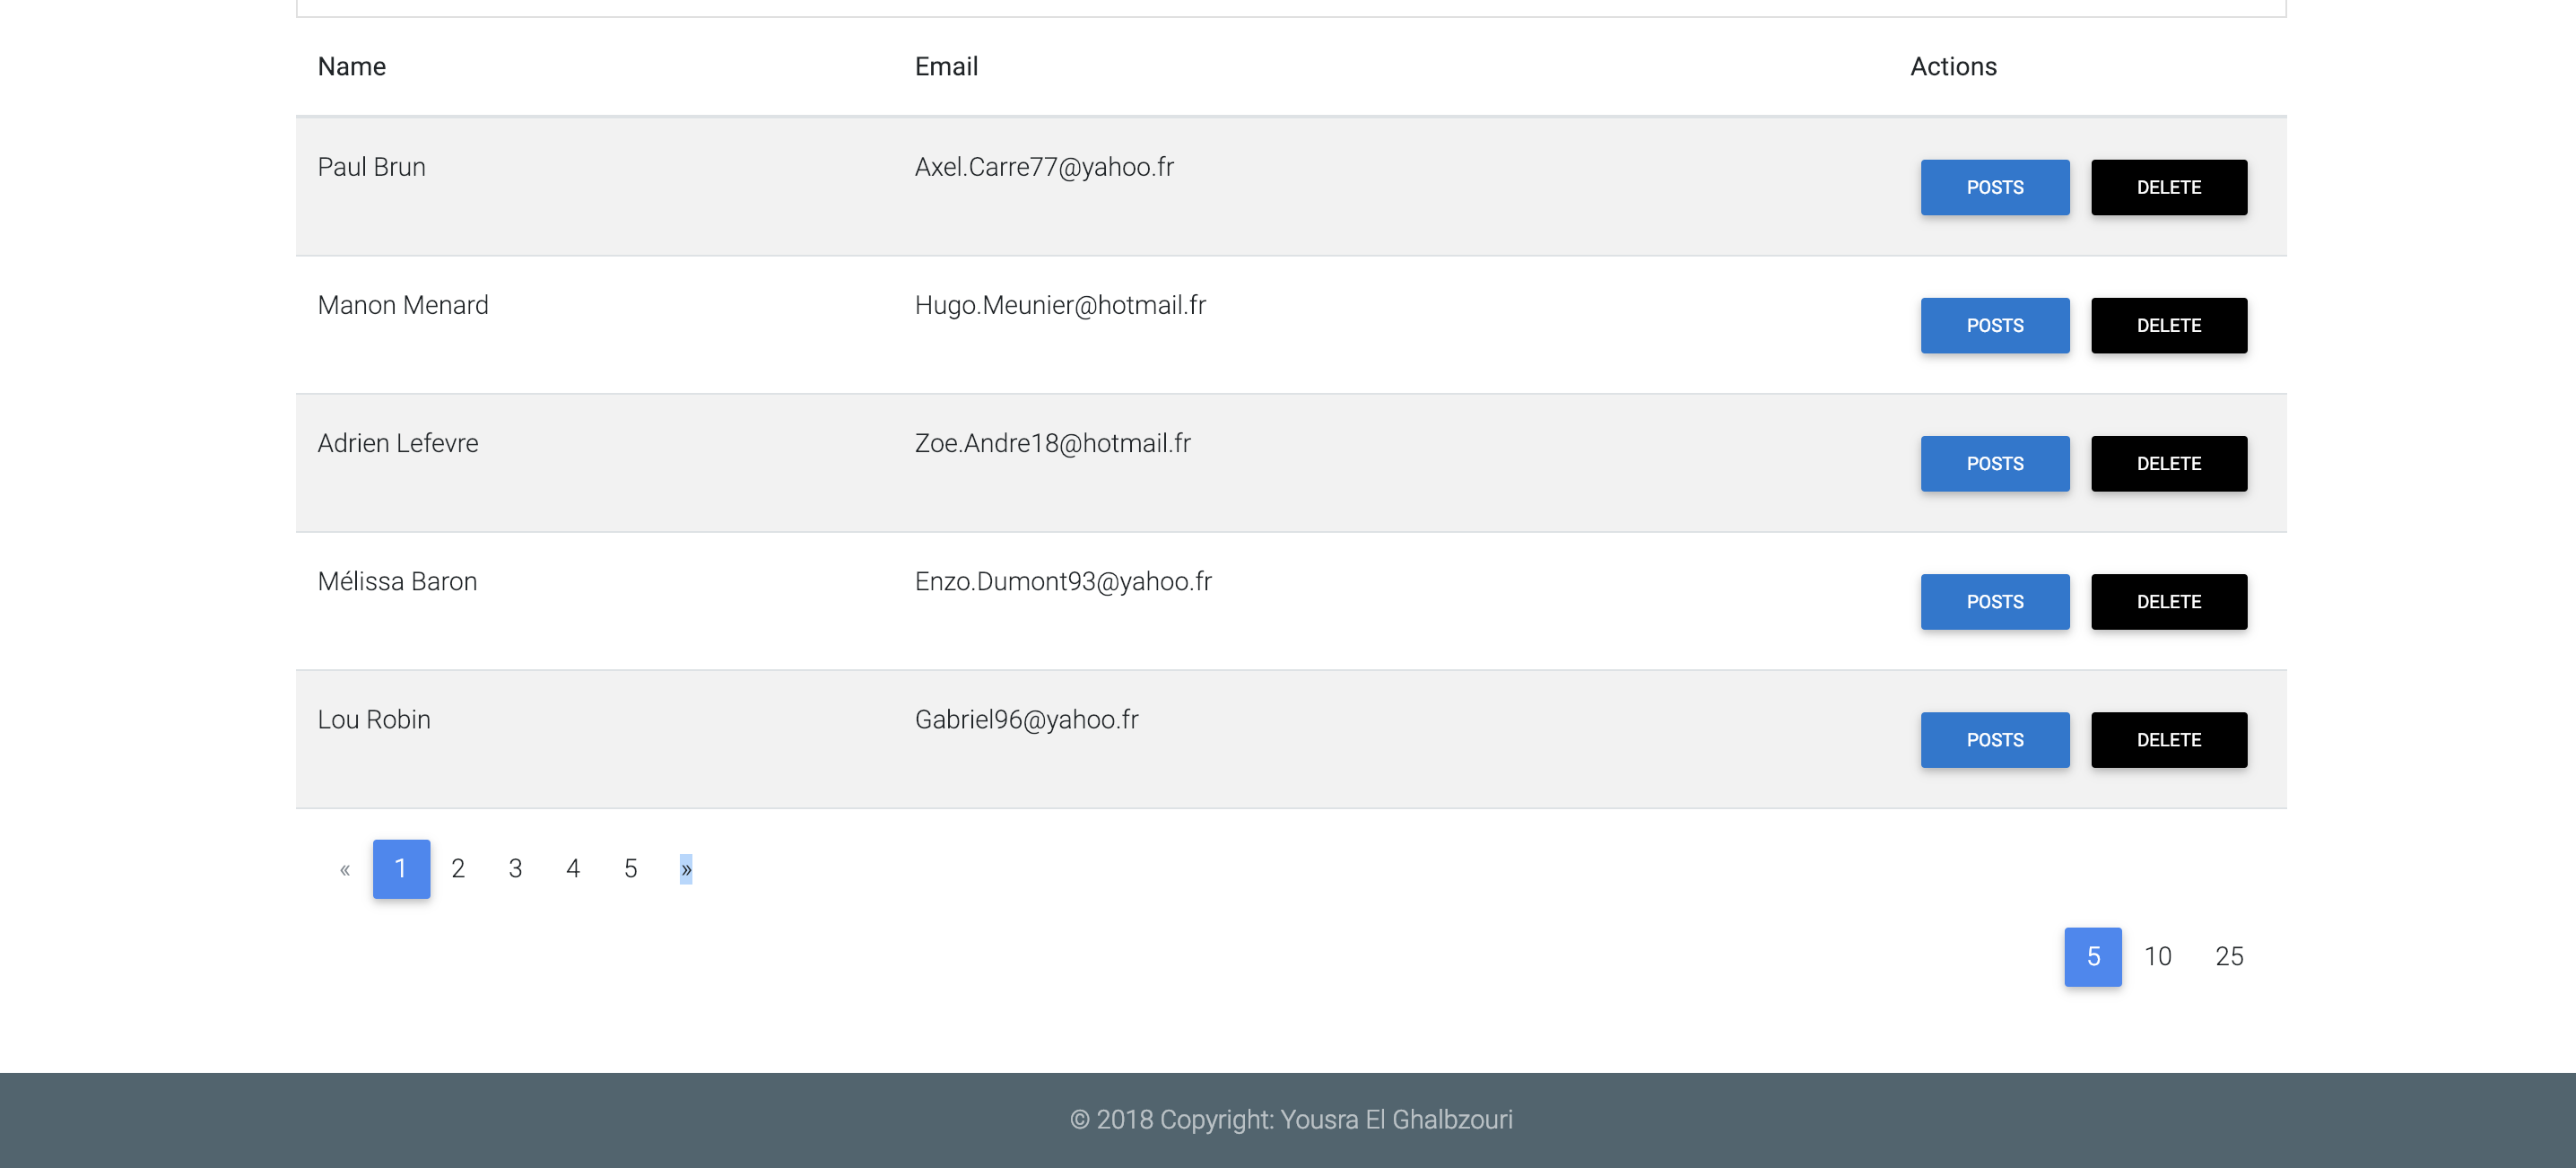Jump to the last page using the » arrow
This screenshot has height=1168, width=2576.
point(686,868)
